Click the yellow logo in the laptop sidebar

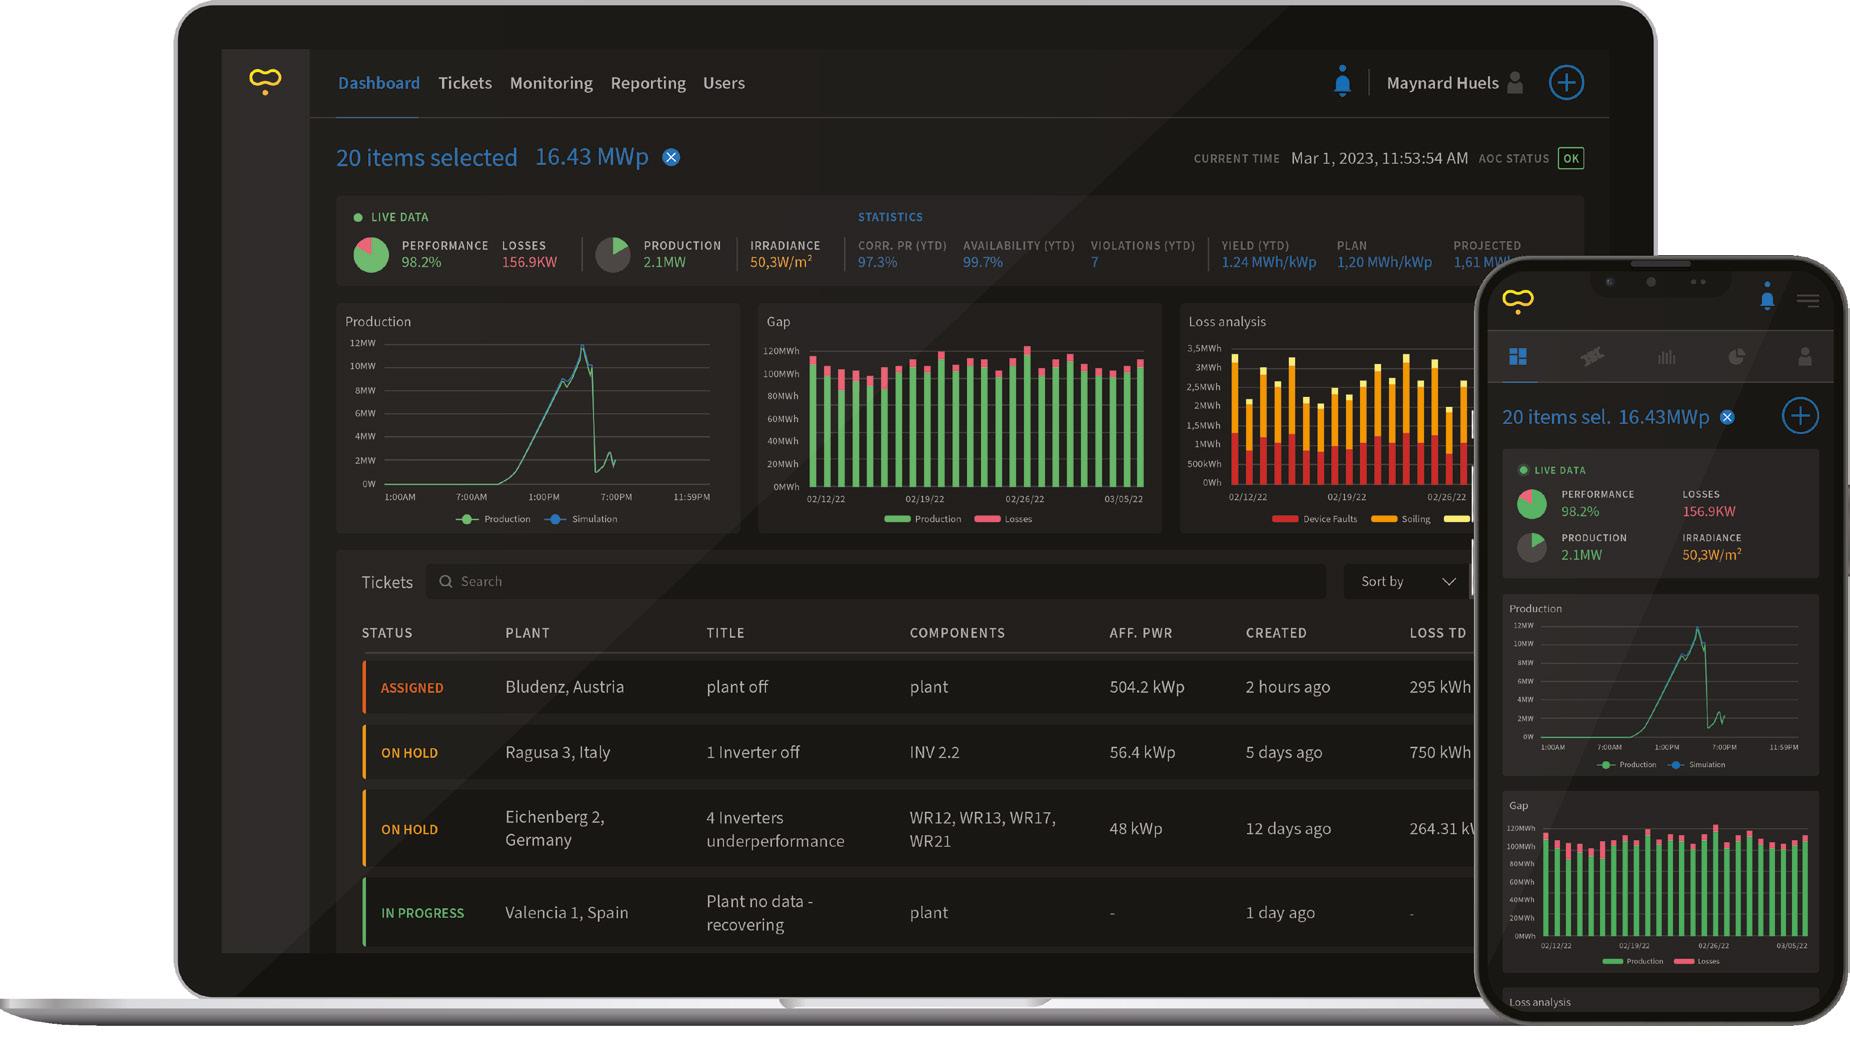coord(265,81)
